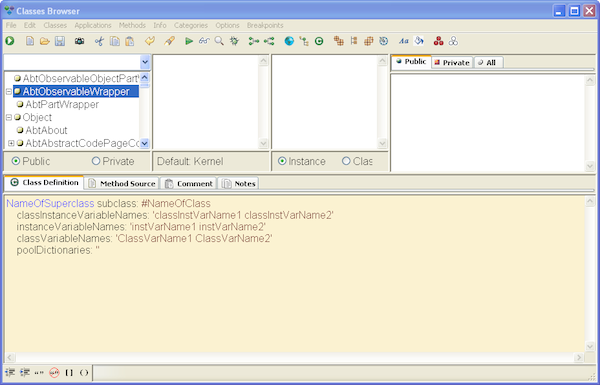Click the paintbrush format icon
This screenshot has height=385, width=600.
click(170, 41)
